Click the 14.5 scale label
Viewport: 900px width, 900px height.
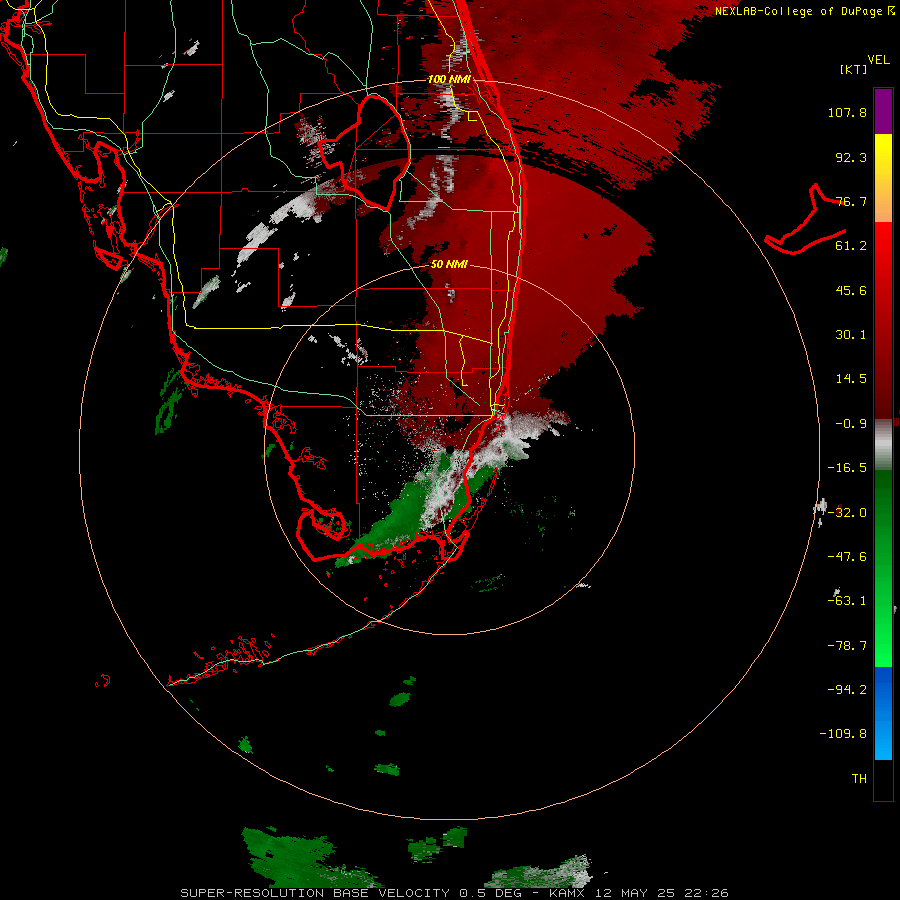851,379
